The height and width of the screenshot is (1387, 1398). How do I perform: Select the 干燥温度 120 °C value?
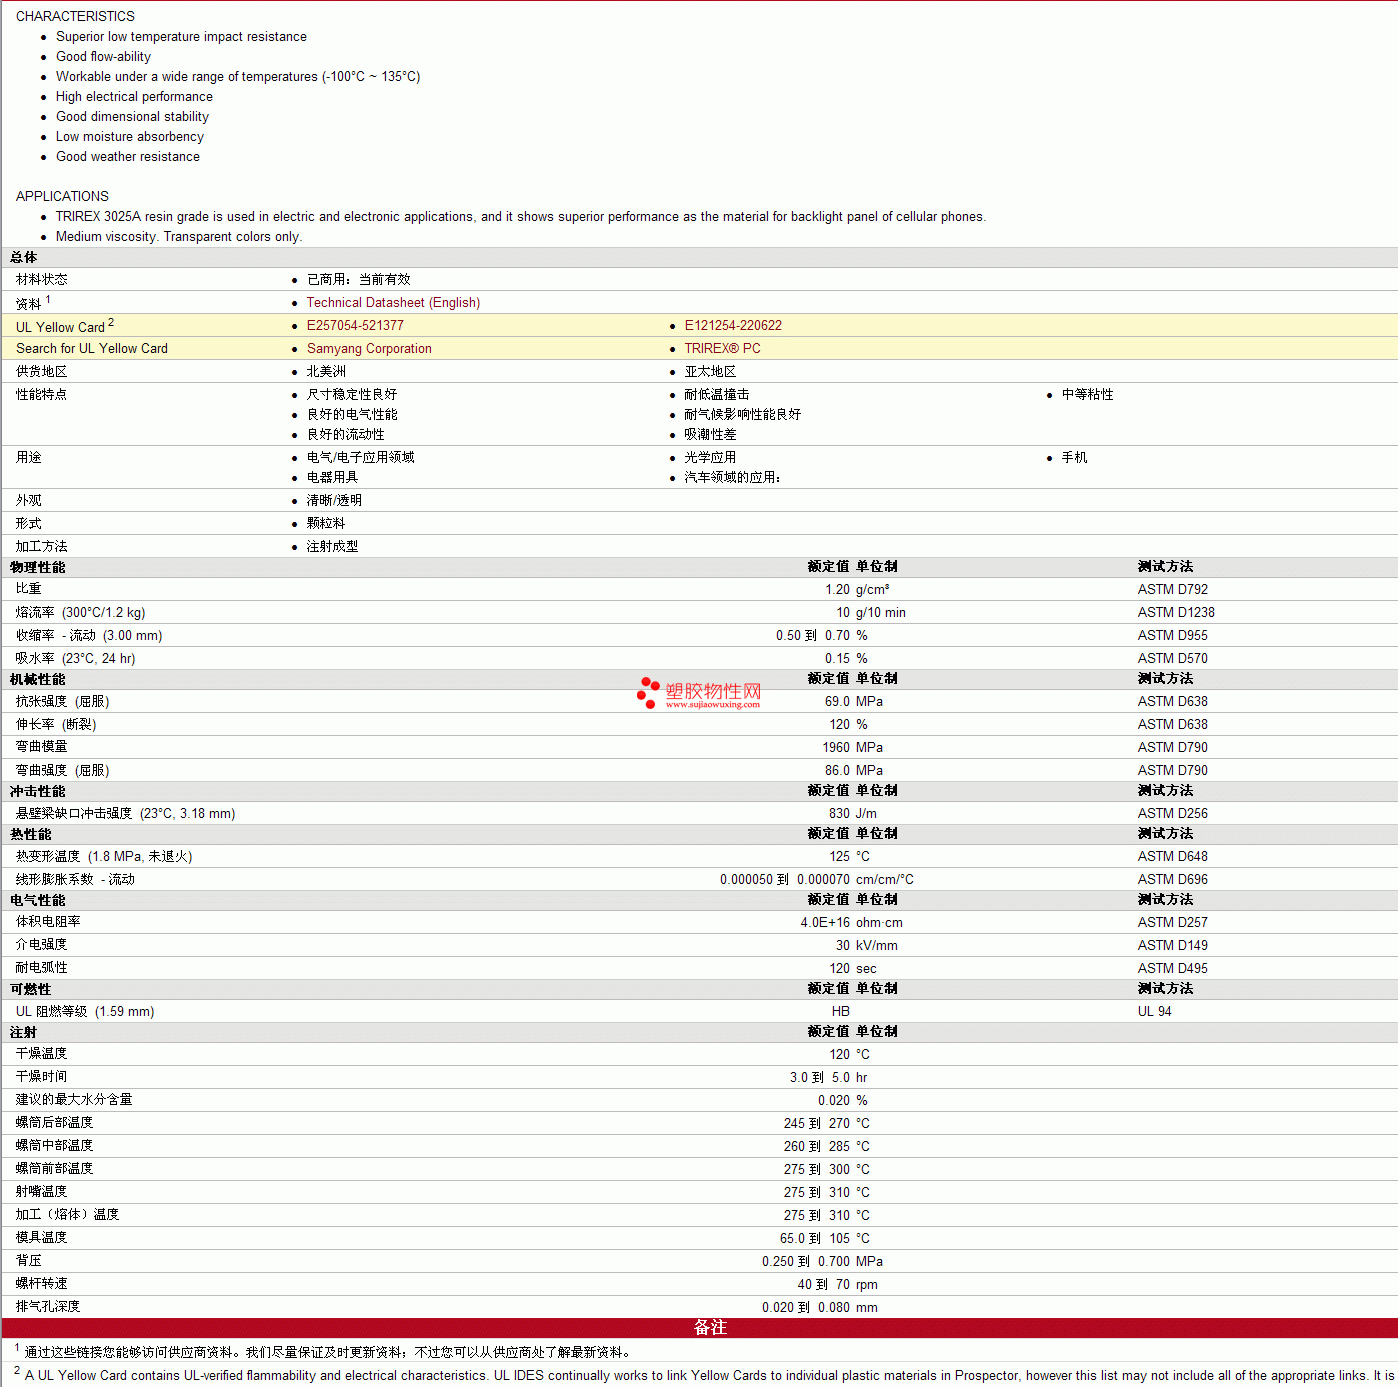pyautogui.click(x=849, y=1055)
